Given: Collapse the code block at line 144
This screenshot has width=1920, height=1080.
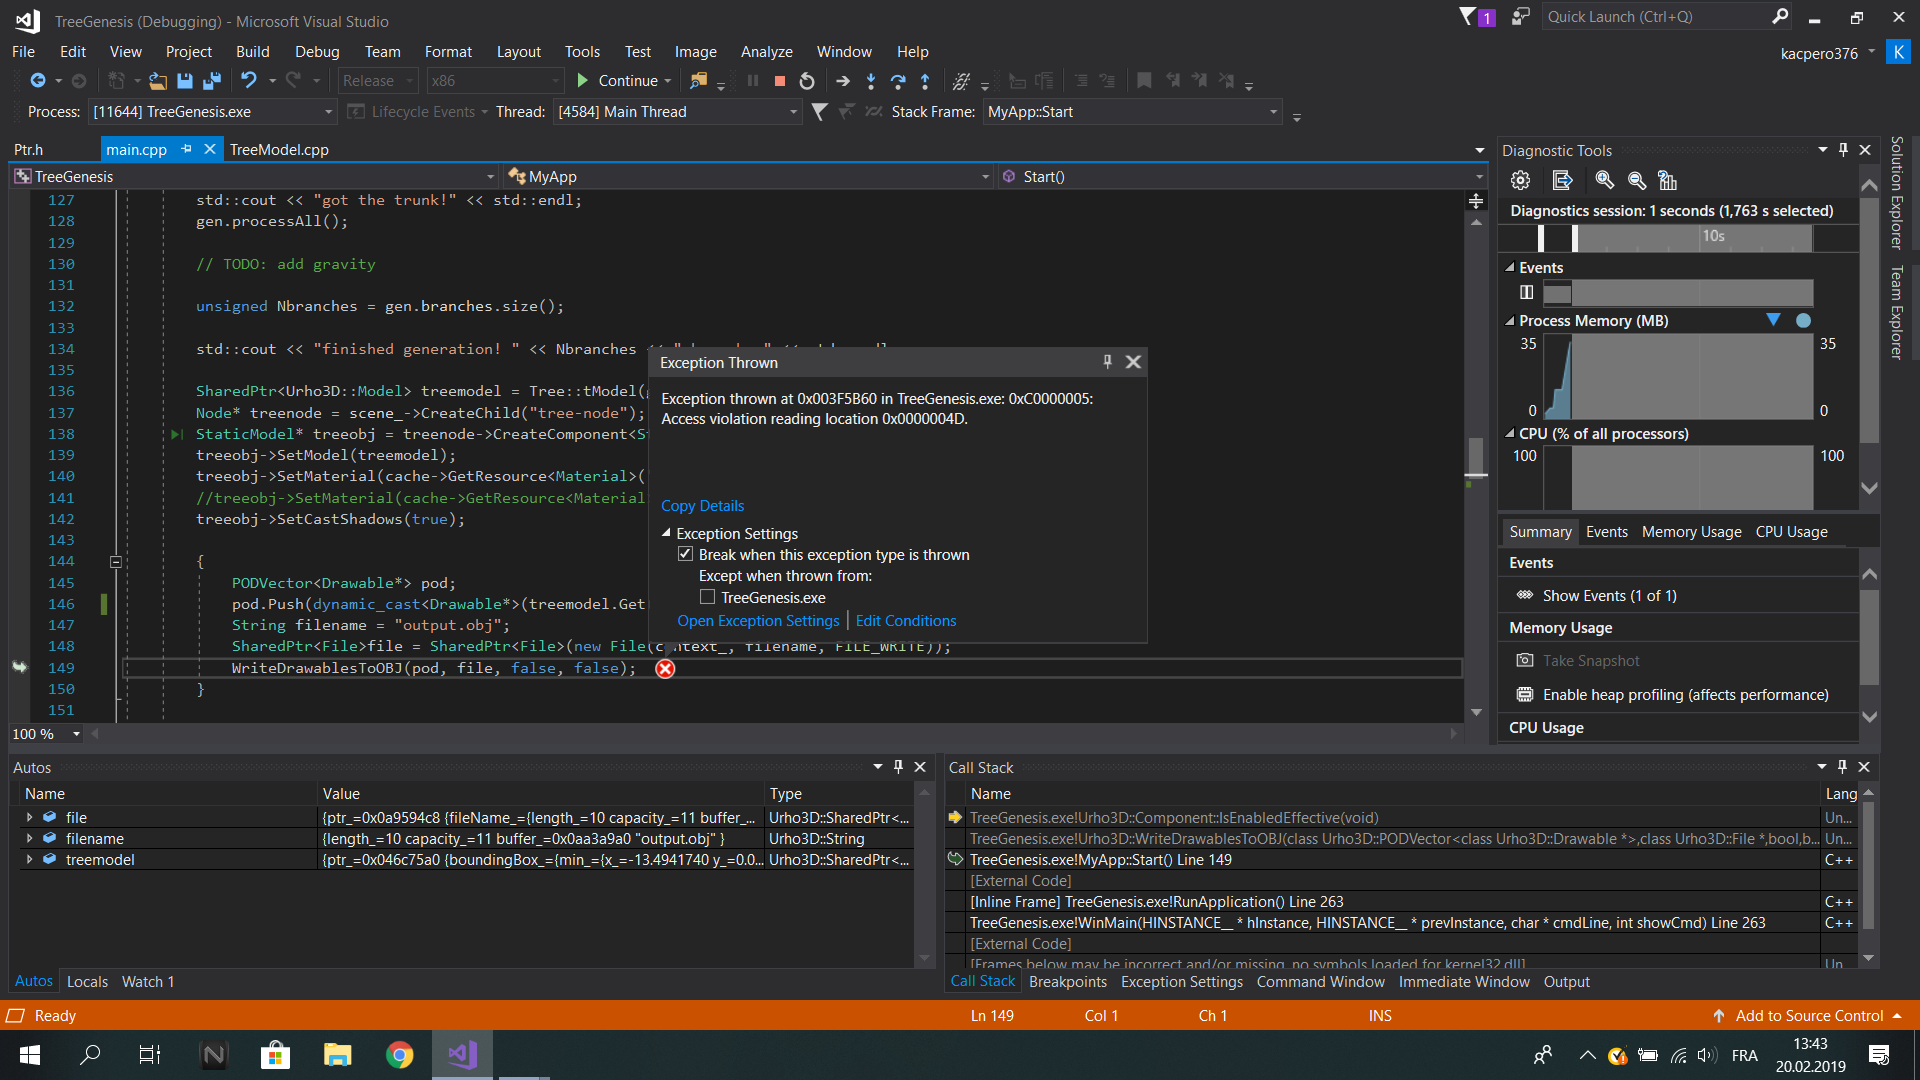Looking at the screenshot, I should (x=116, y=562).
